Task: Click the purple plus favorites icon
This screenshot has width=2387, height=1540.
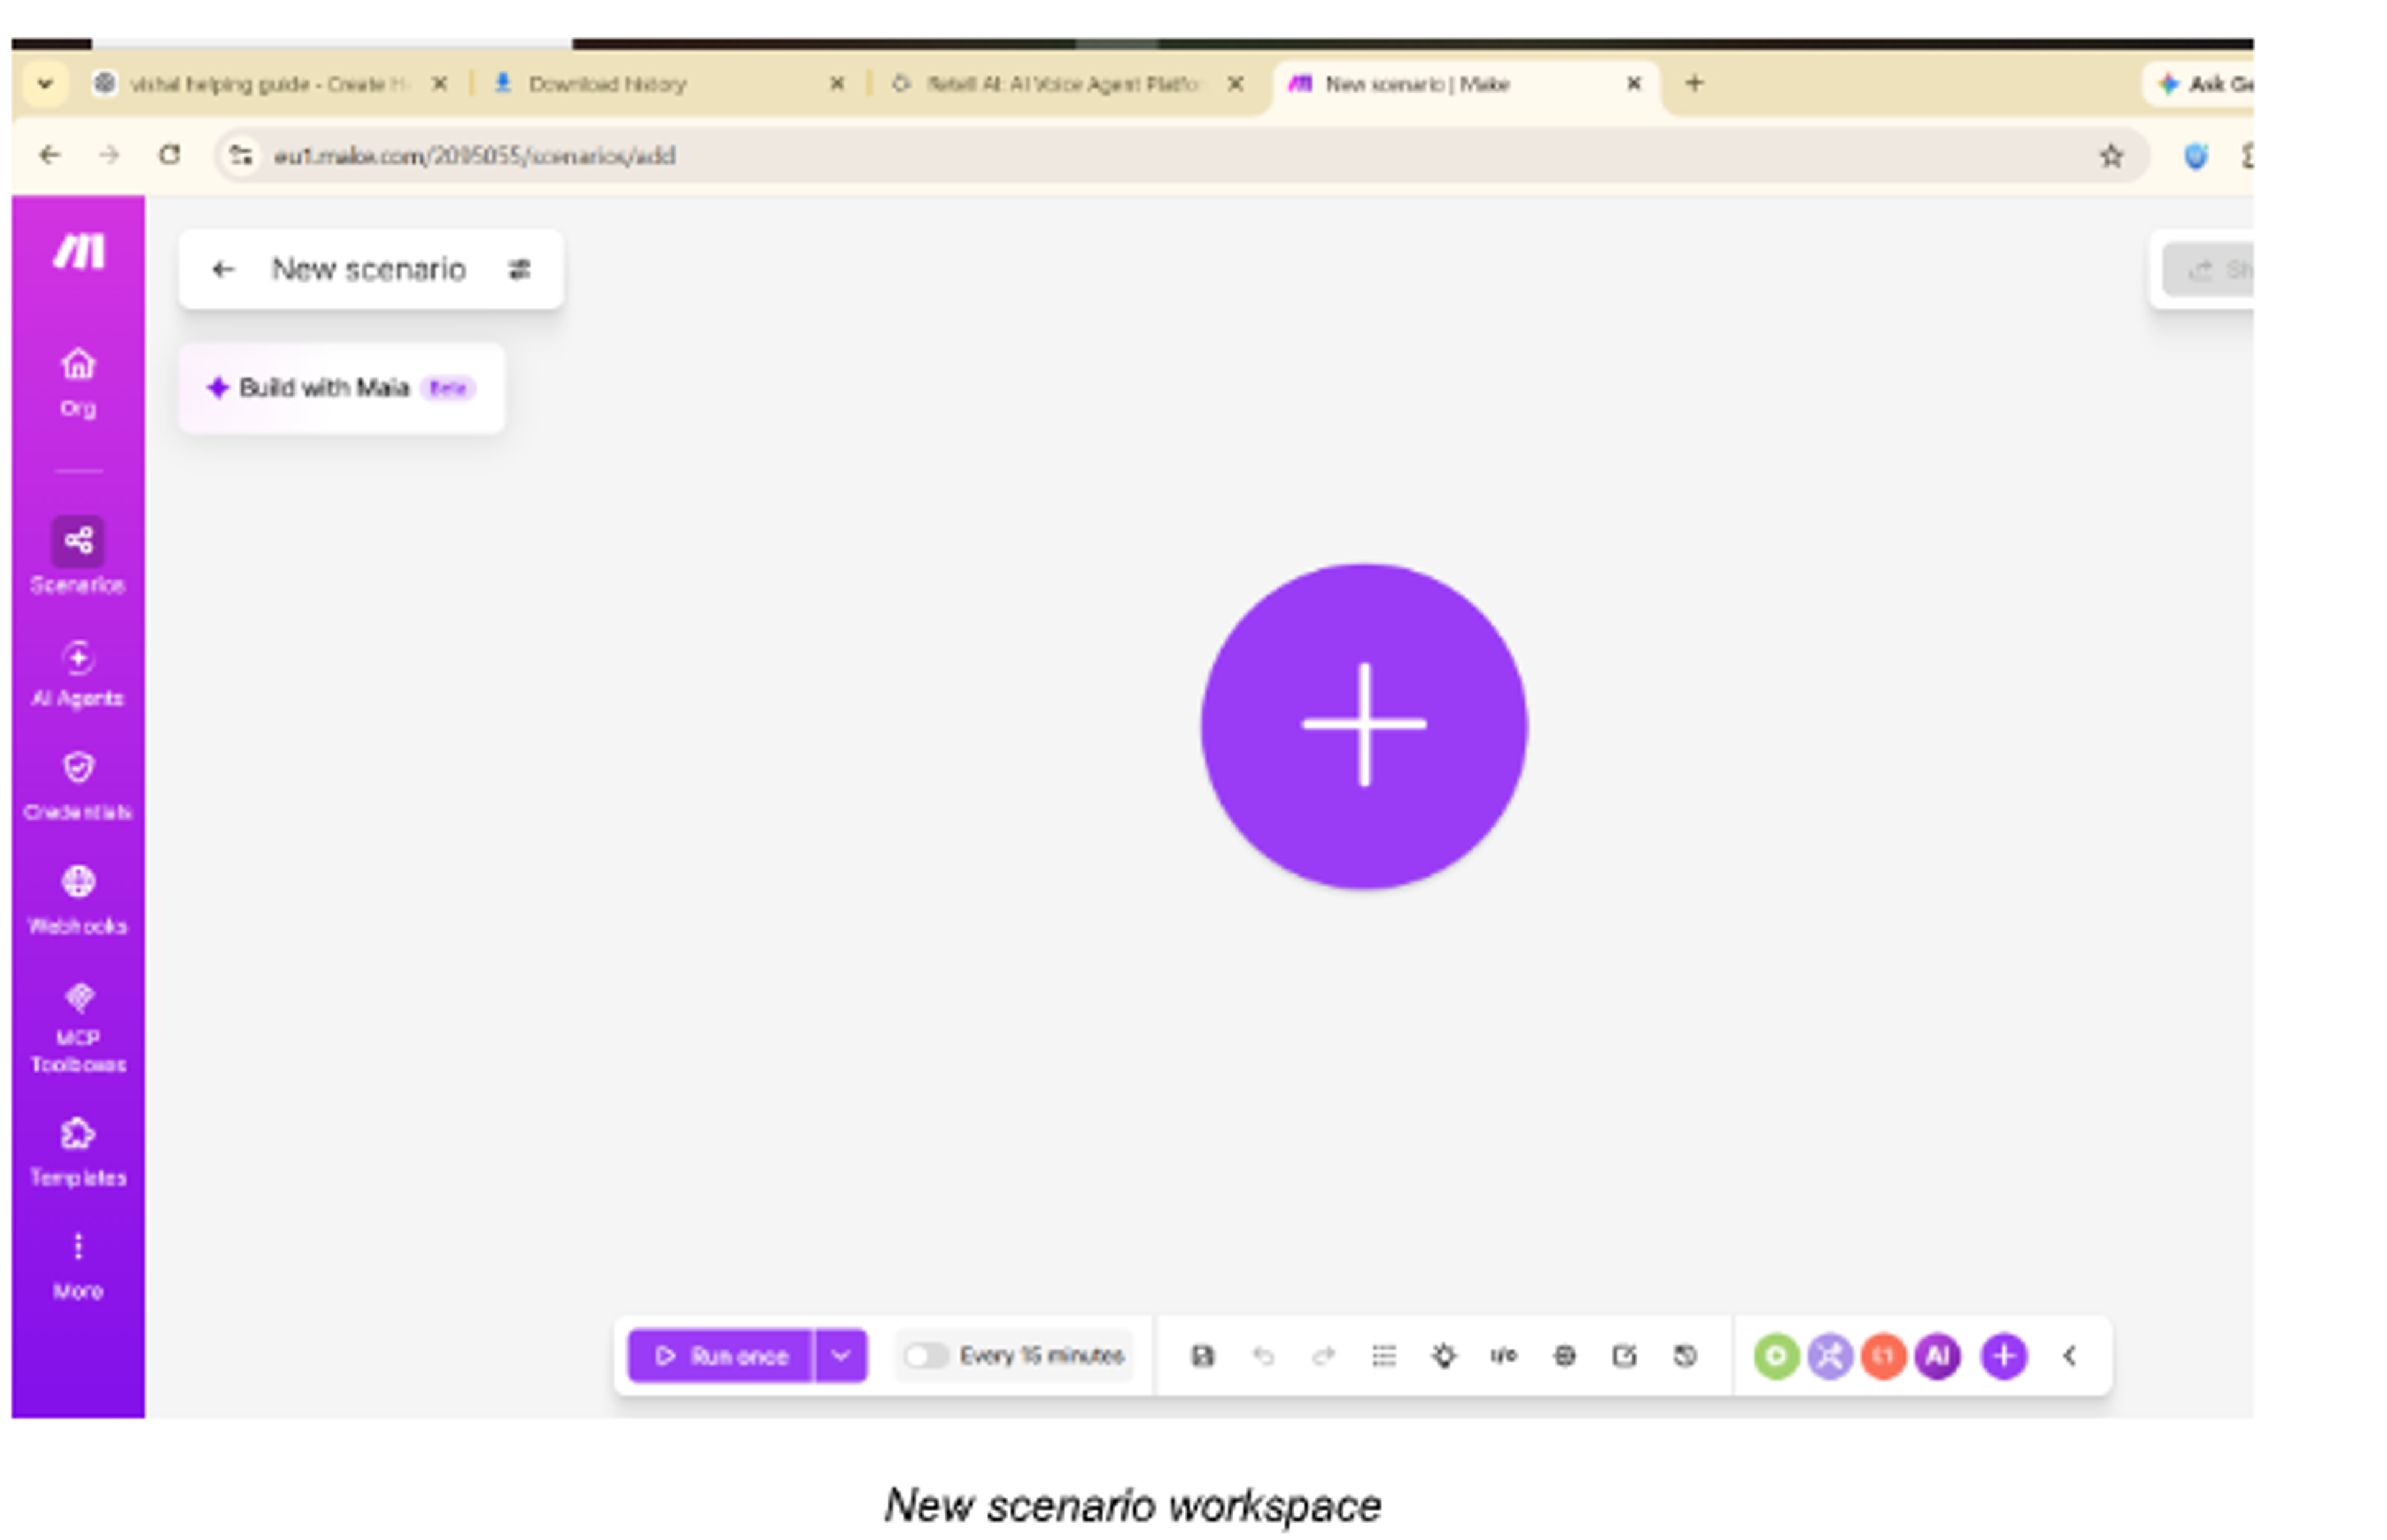Action: [2003, 1355]
